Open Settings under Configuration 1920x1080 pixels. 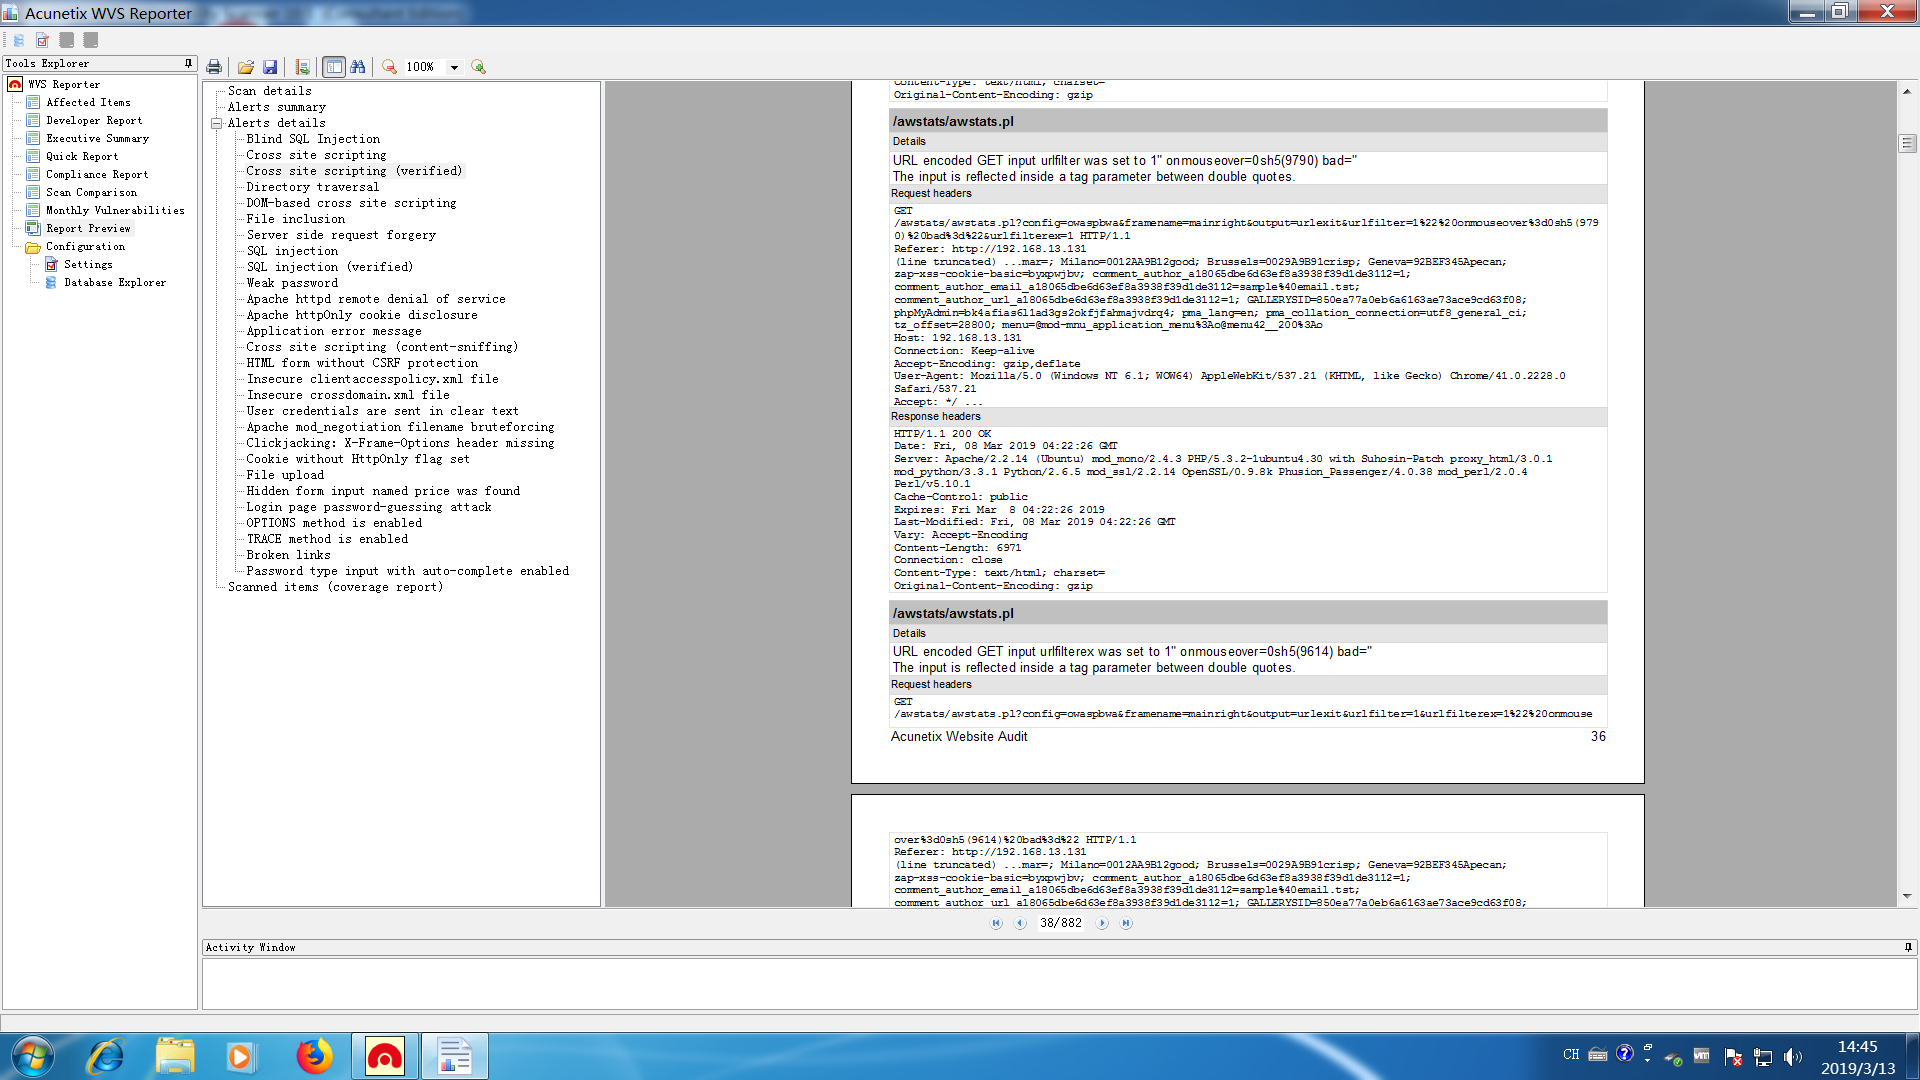point(88,264)
